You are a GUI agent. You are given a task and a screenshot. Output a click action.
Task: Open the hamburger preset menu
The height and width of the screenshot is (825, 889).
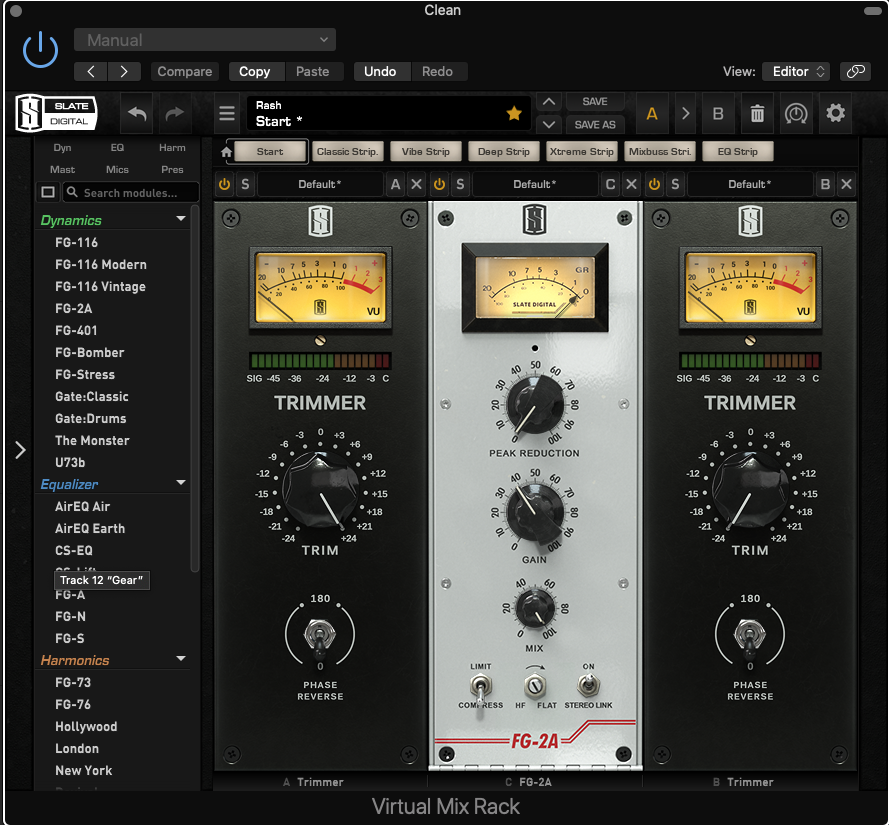point(227,113)
